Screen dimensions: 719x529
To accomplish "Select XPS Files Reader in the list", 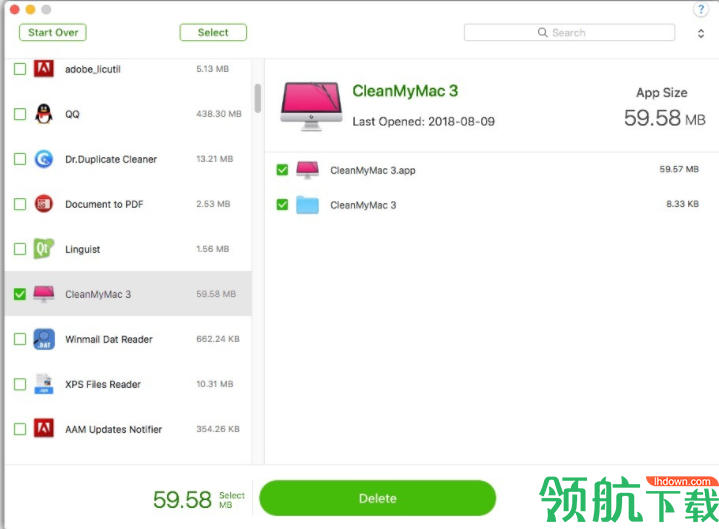I will tap(103, 384).
